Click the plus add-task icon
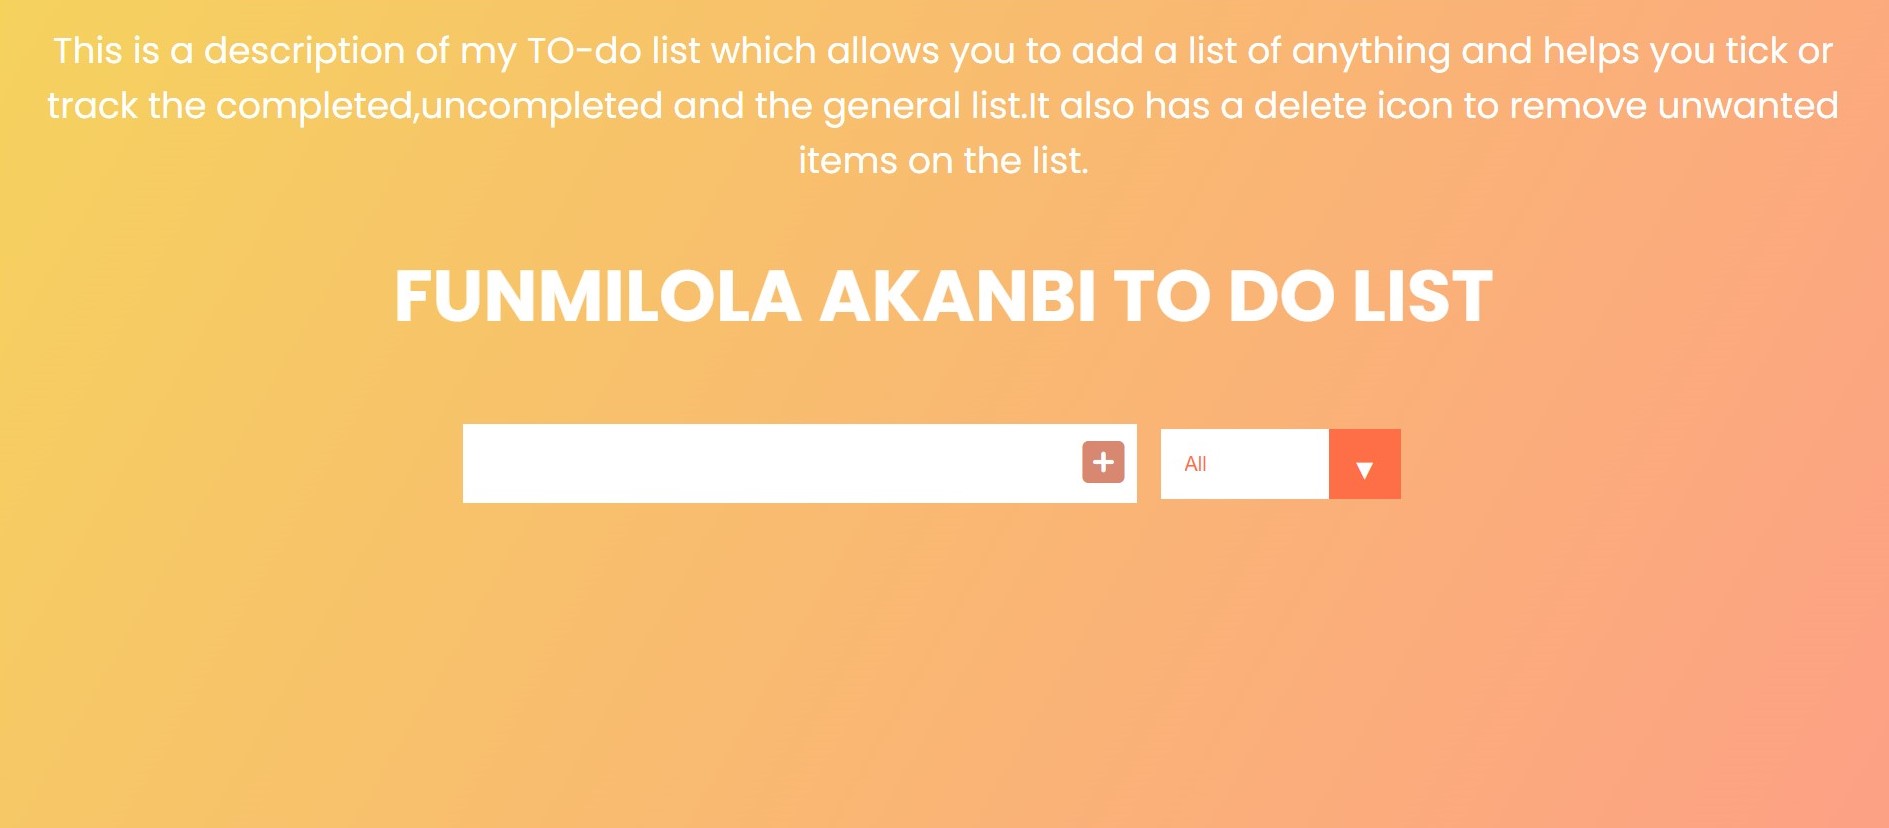1889x828 pixels. coord(1103,462)
